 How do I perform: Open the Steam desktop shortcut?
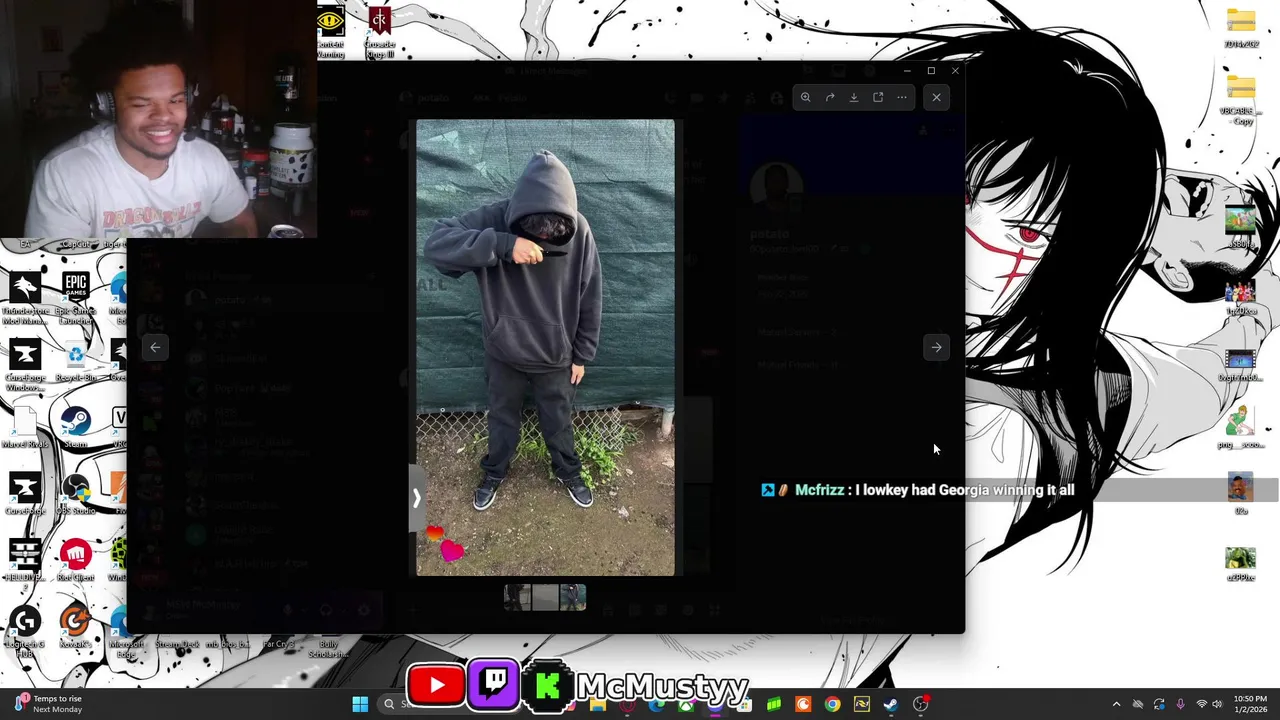coord(76,428)
